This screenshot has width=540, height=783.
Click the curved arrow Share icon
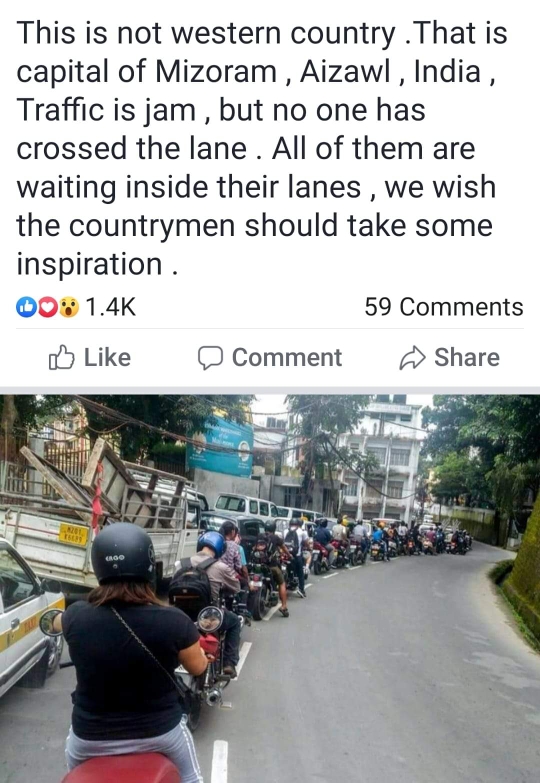click(413, 358)
